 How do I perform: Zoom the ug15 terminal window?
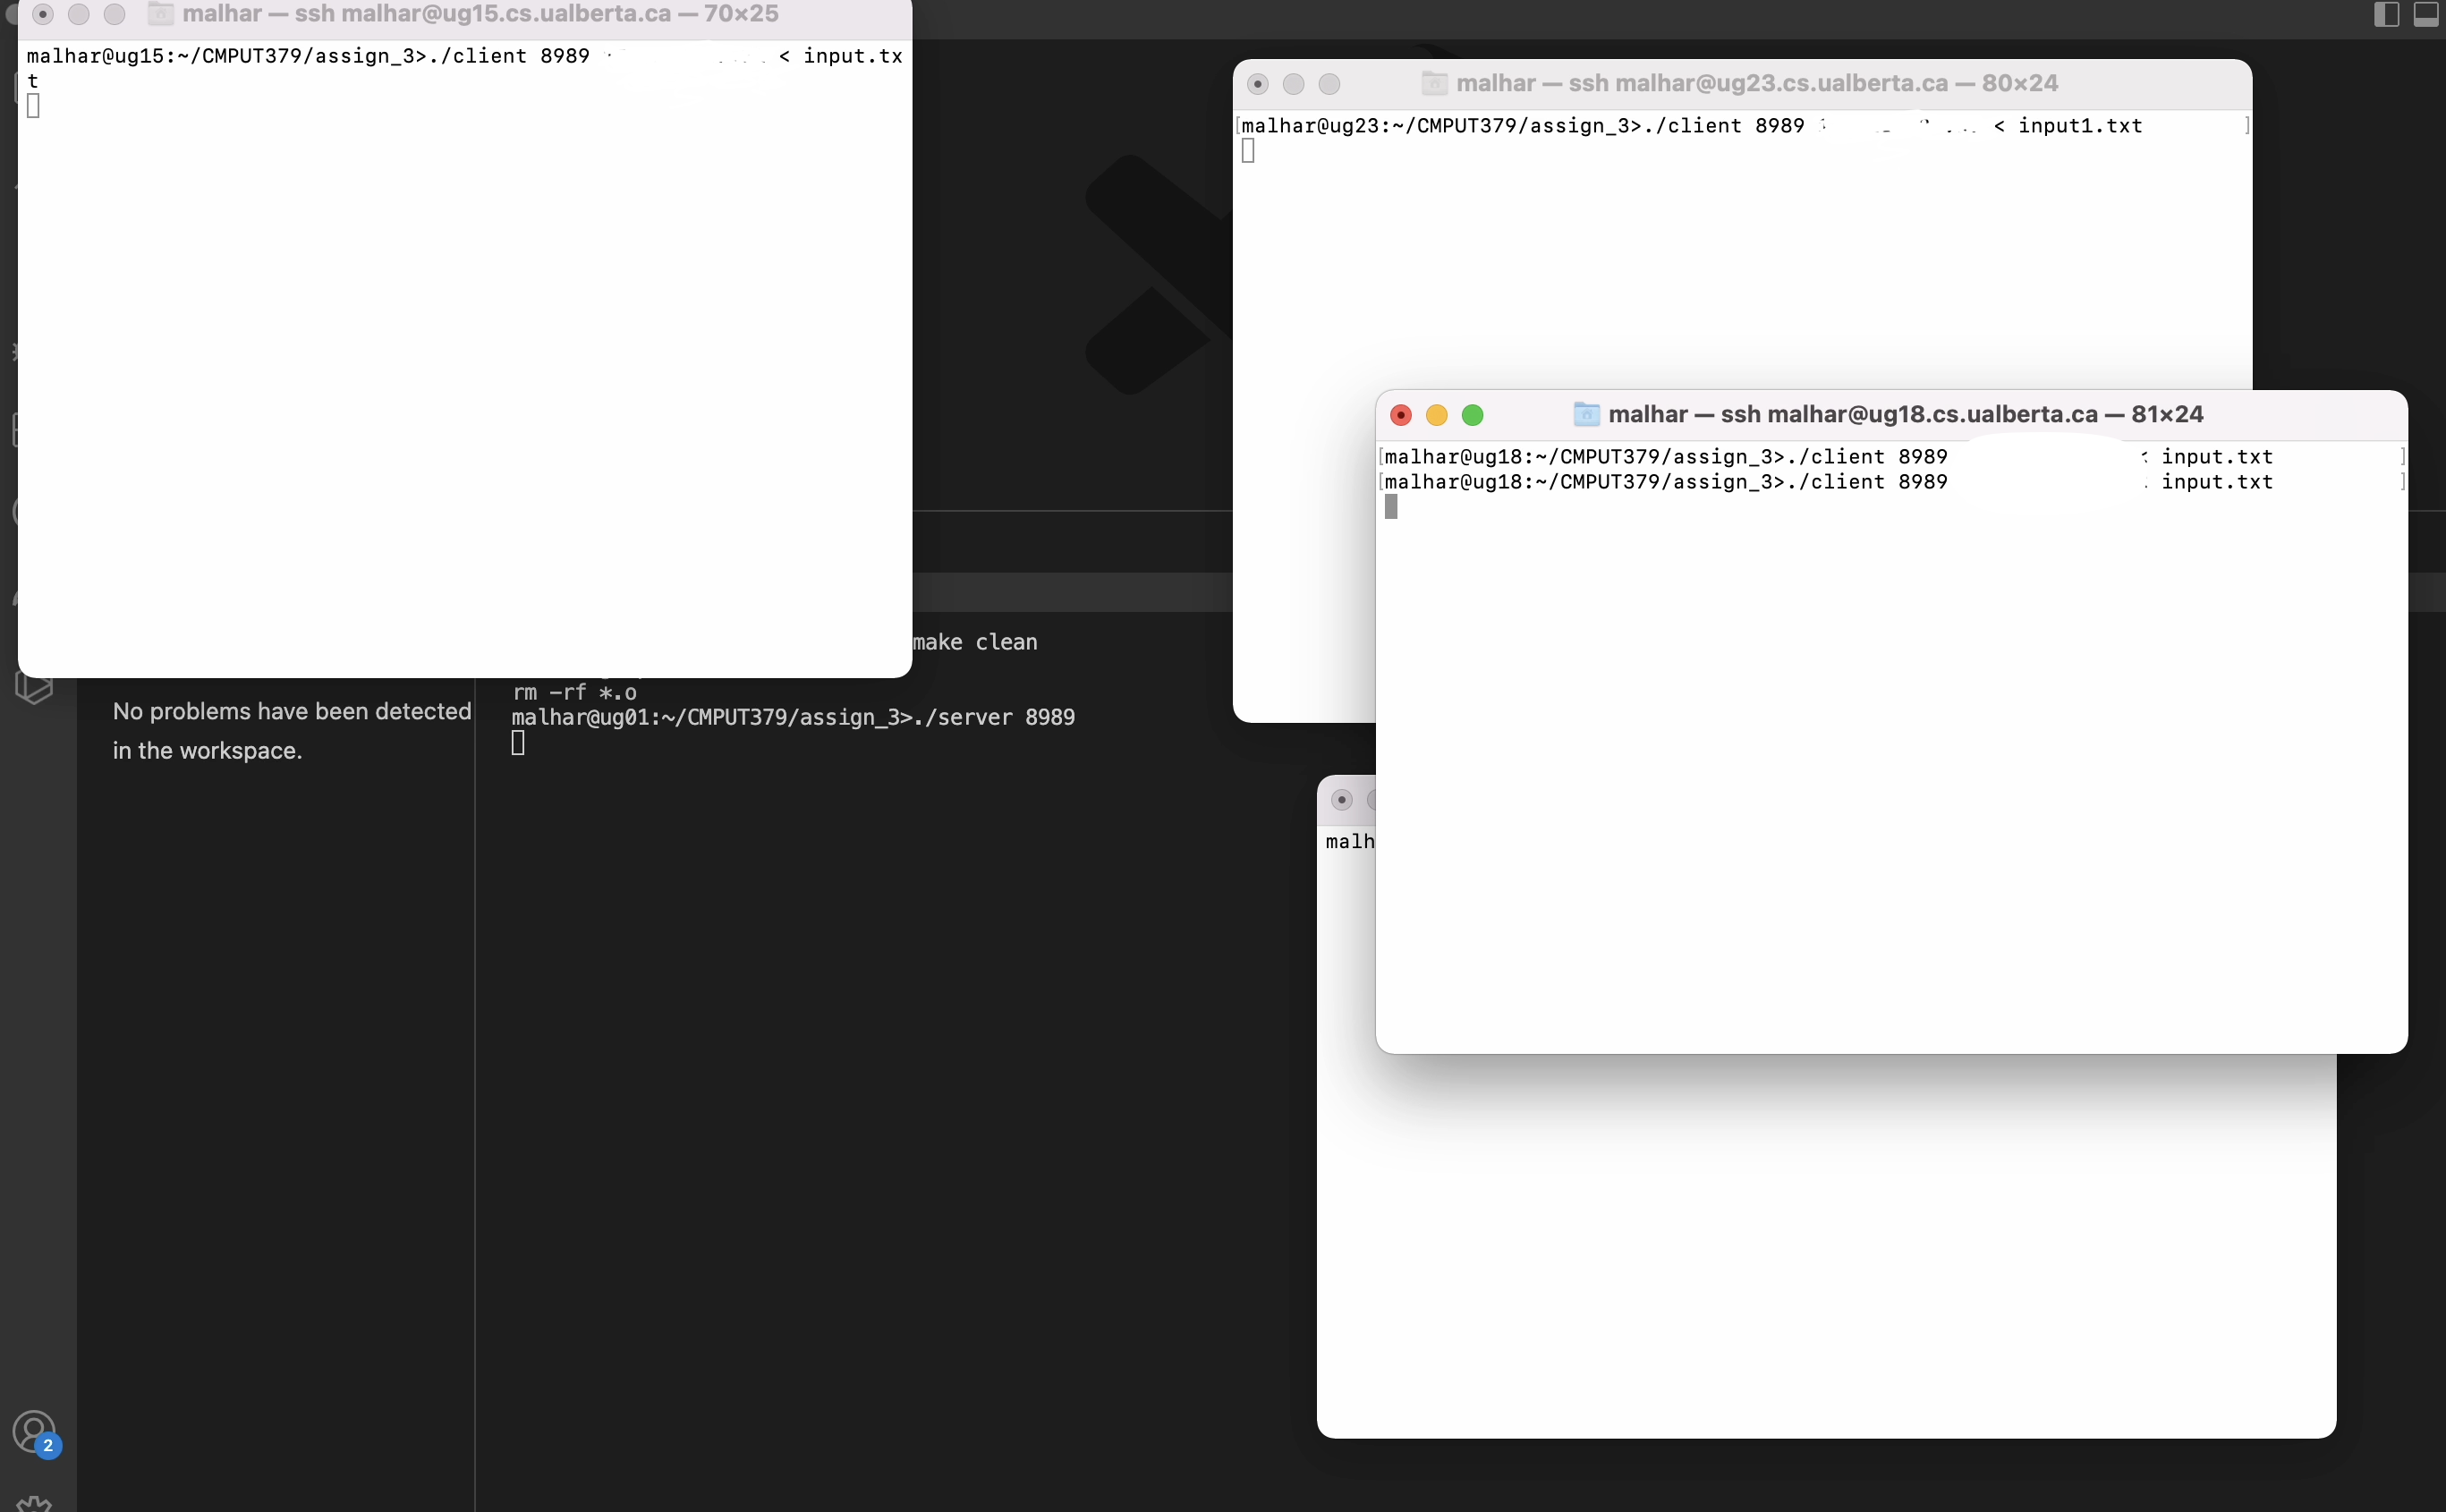click(x=115, y=14)
